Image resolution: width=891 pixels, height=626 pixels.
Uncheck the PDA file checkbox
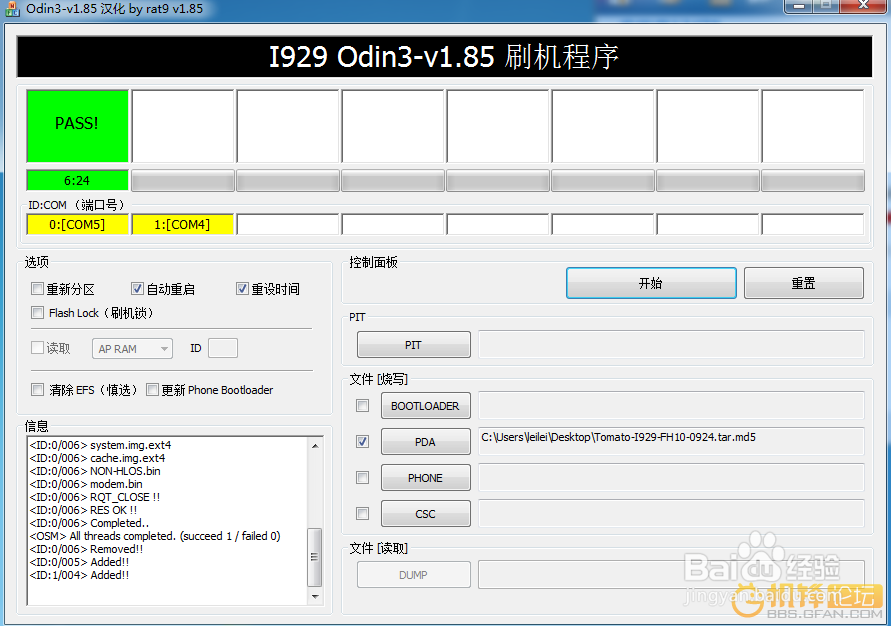361,441
